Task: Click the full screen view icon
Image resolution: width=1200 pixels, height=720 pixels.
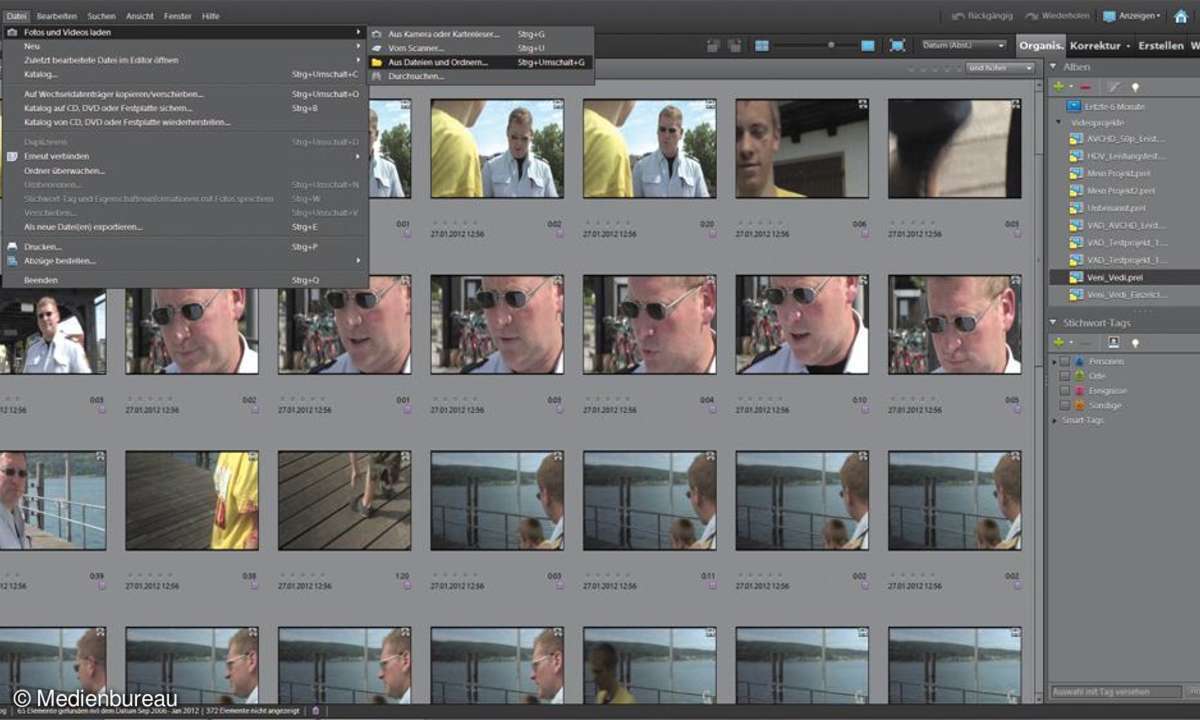Action: click(x=897, y=45)
